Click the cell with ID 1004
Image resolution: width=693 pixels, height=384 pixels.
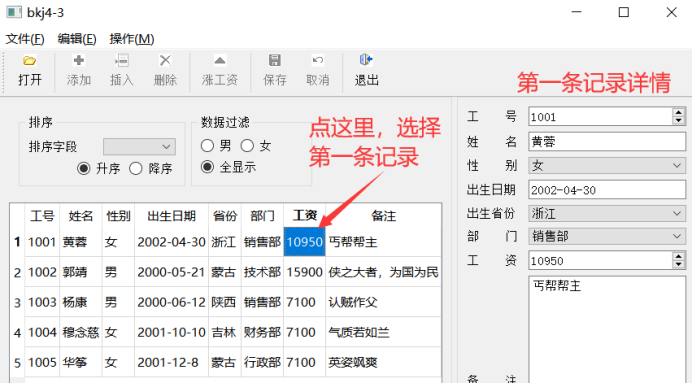[42, 332]
